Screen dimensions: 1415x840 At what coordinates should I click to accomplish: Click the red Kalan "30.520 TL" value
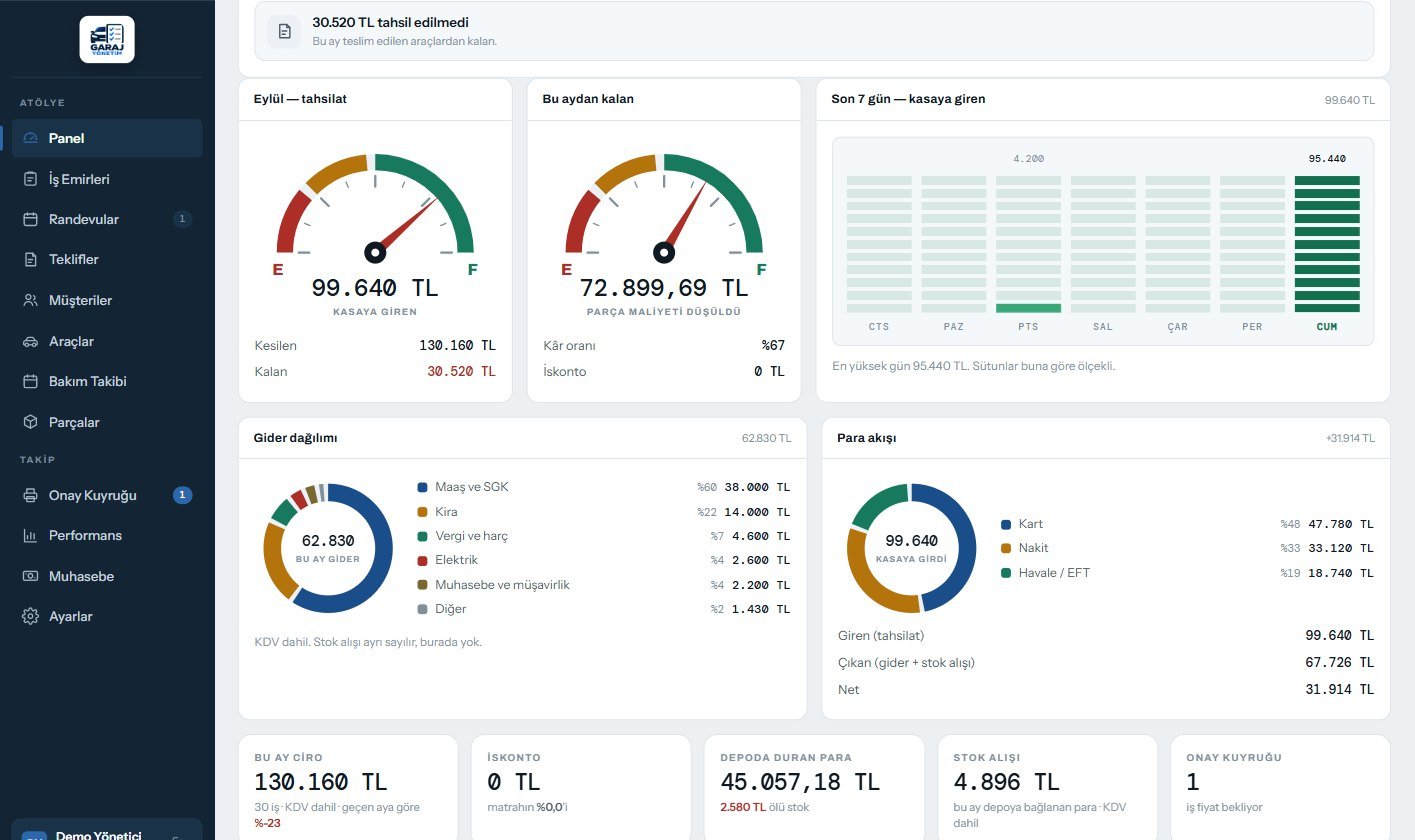(x=461, y=371)
